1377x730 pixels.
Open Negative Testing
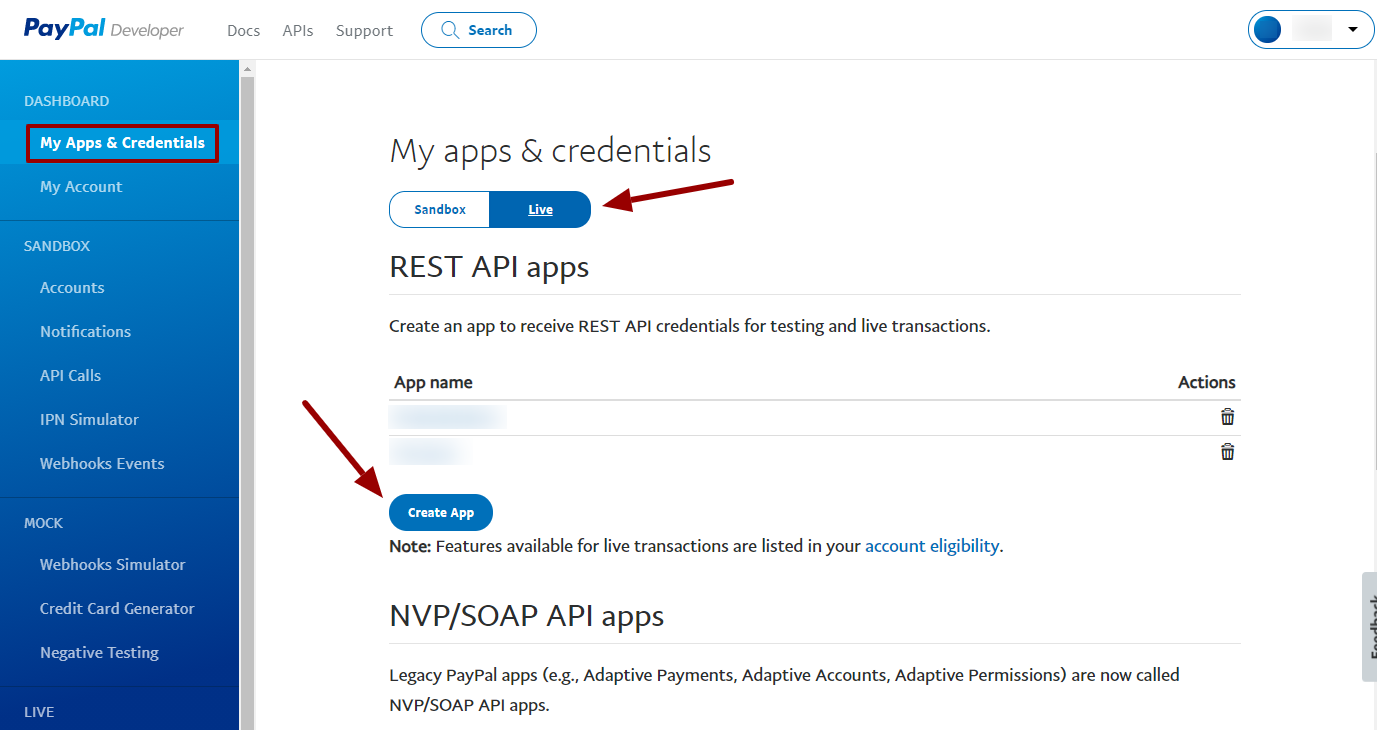coord(99,653)
